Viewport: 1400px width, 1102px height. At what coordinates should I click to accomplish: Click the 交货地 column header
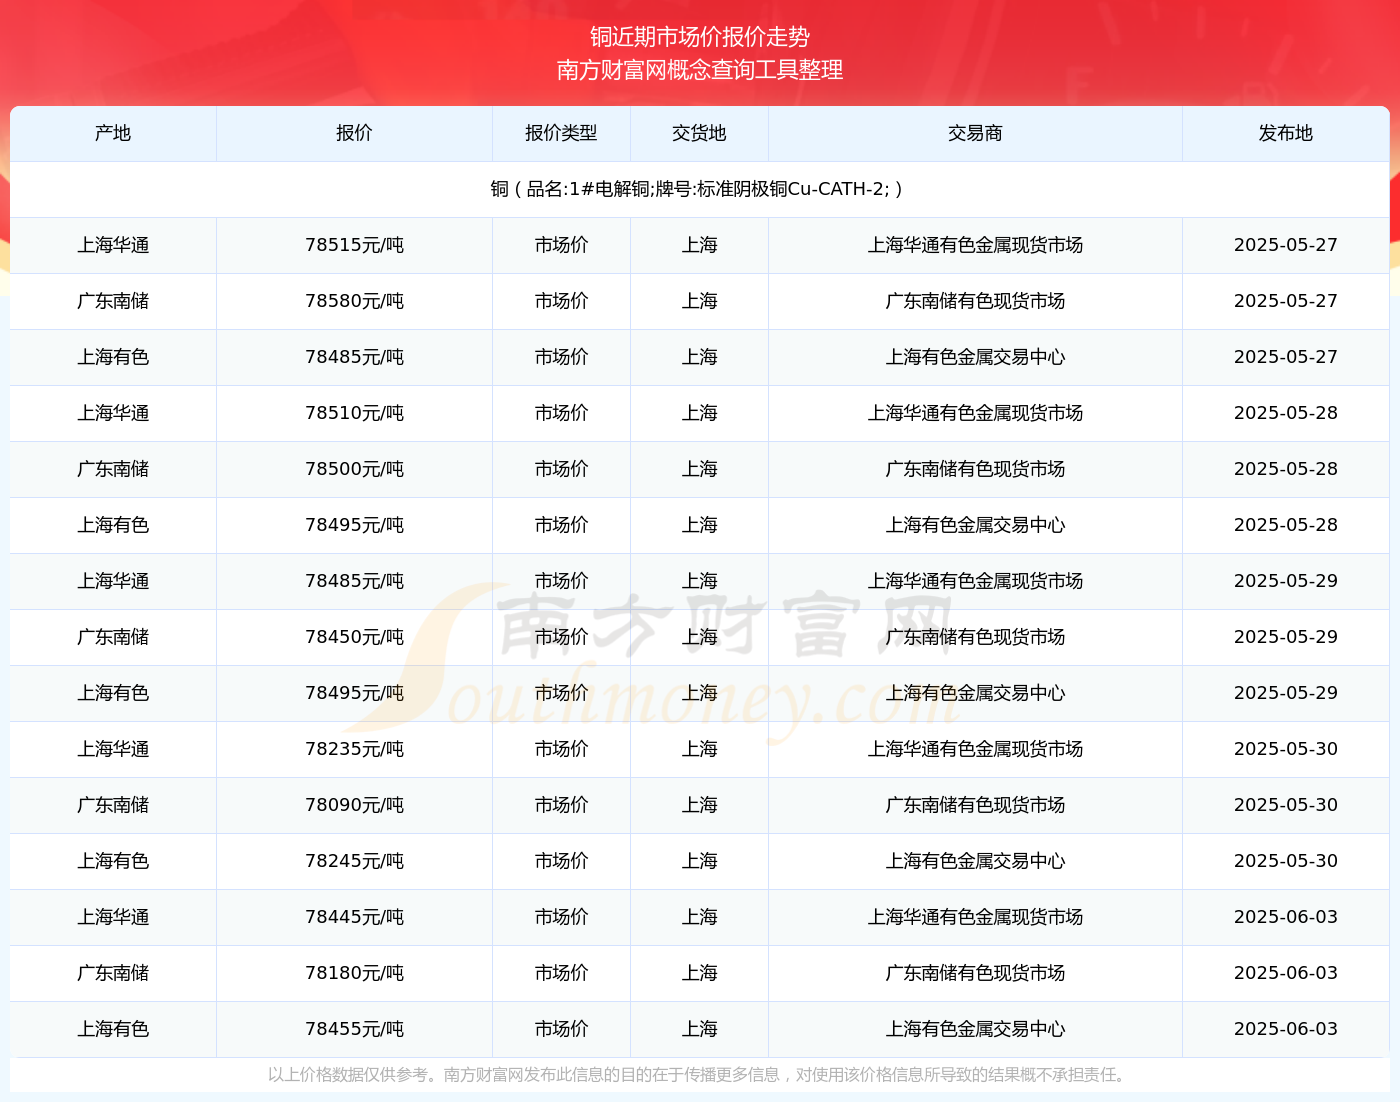tap(699, 133)
